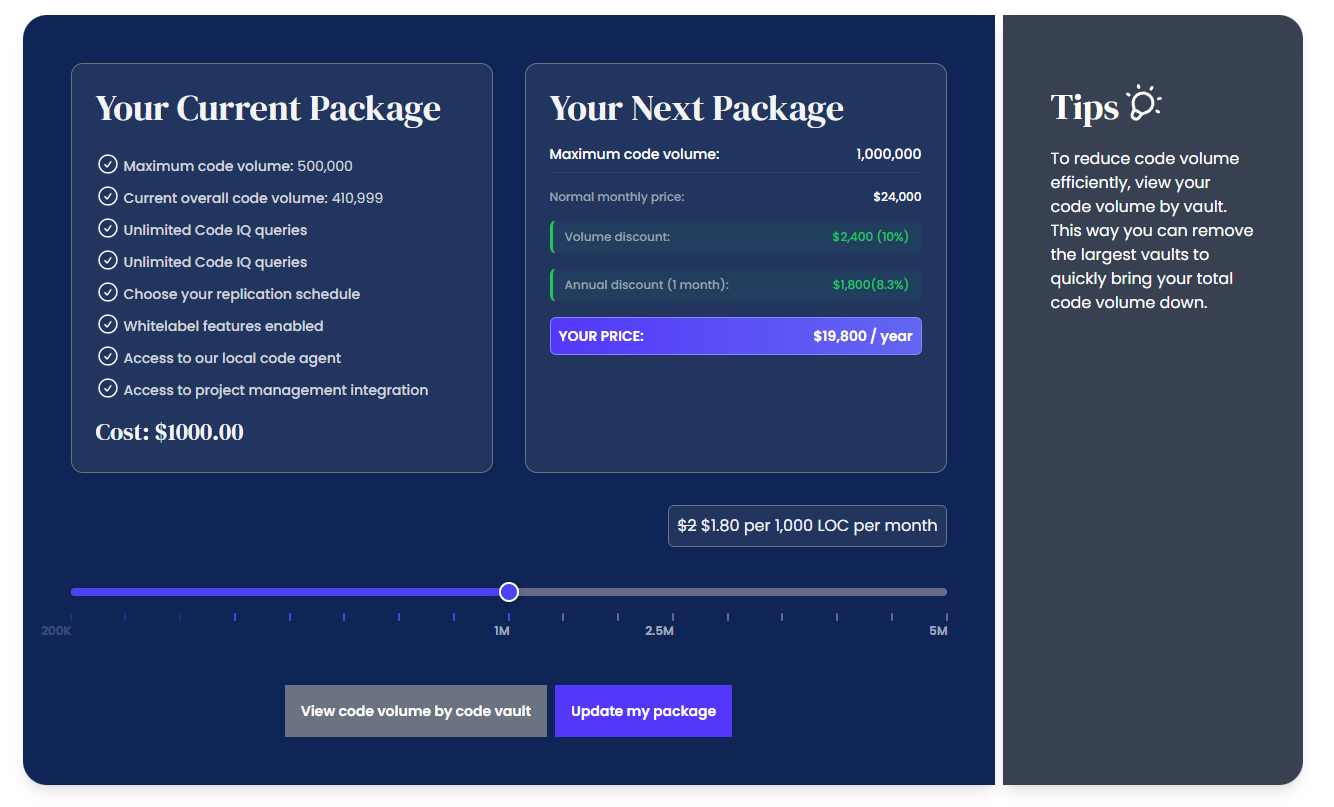
Task: Select the YOUR PRICE summary bar
Action: pyautogui.click(x=735, y=336)
